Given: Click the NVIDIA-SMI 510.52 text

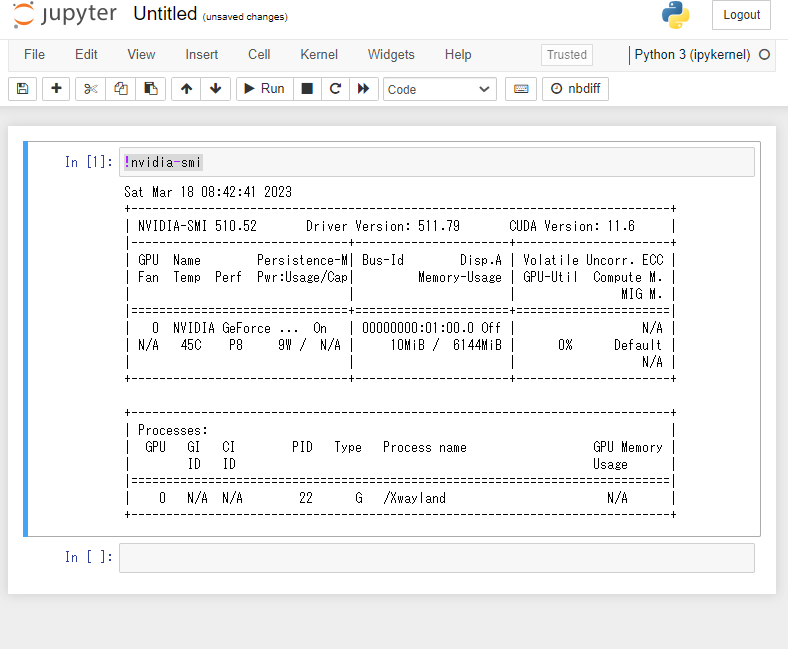Looking at the screenshot, I should pos(198,226).
